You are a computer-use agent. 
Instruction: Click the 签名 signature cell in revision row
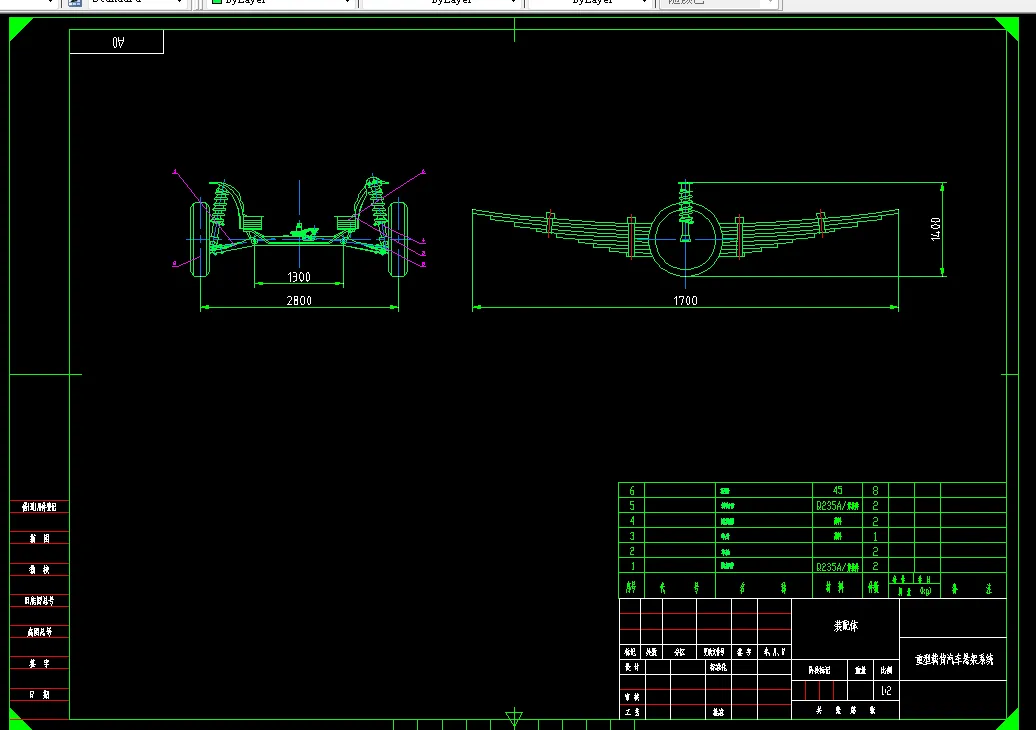pyautogui.click(x=743, y=652)
